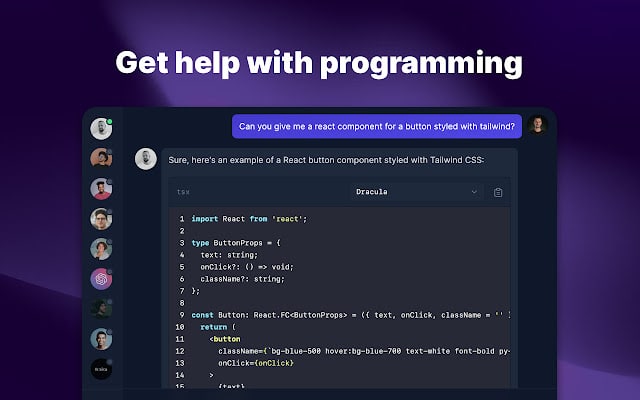The width and height of the screenshot is (640, 400).
Task: Click the 'Get help with programming' heading
Action: [x=319, y=63]
